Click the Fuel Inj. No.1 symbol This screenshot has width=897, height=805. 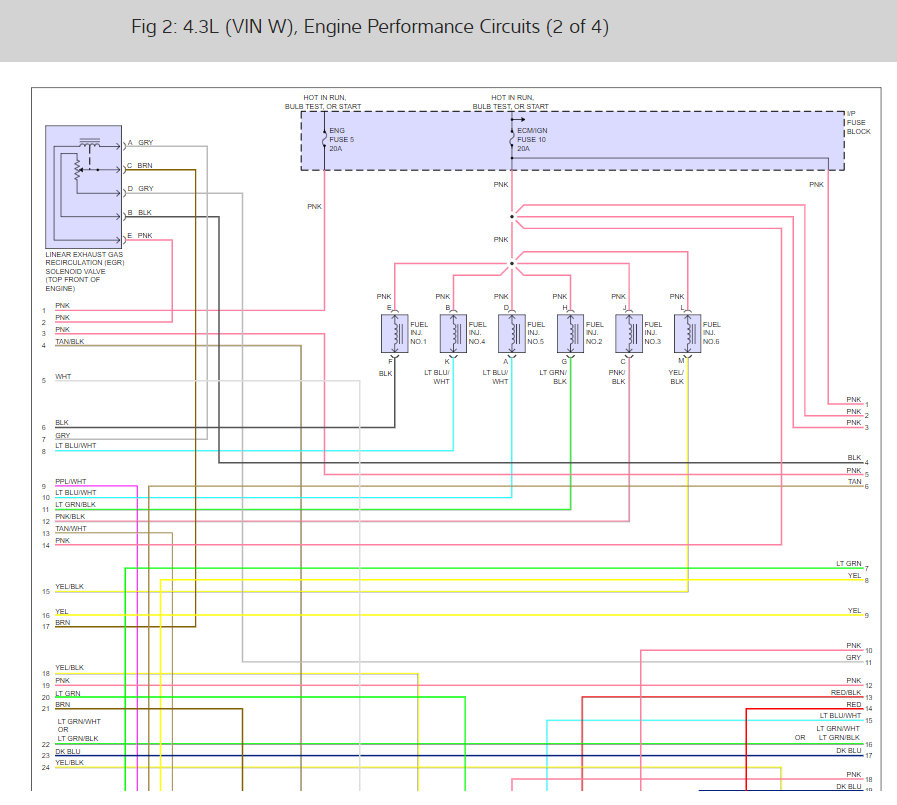click(x=395, y=334)
